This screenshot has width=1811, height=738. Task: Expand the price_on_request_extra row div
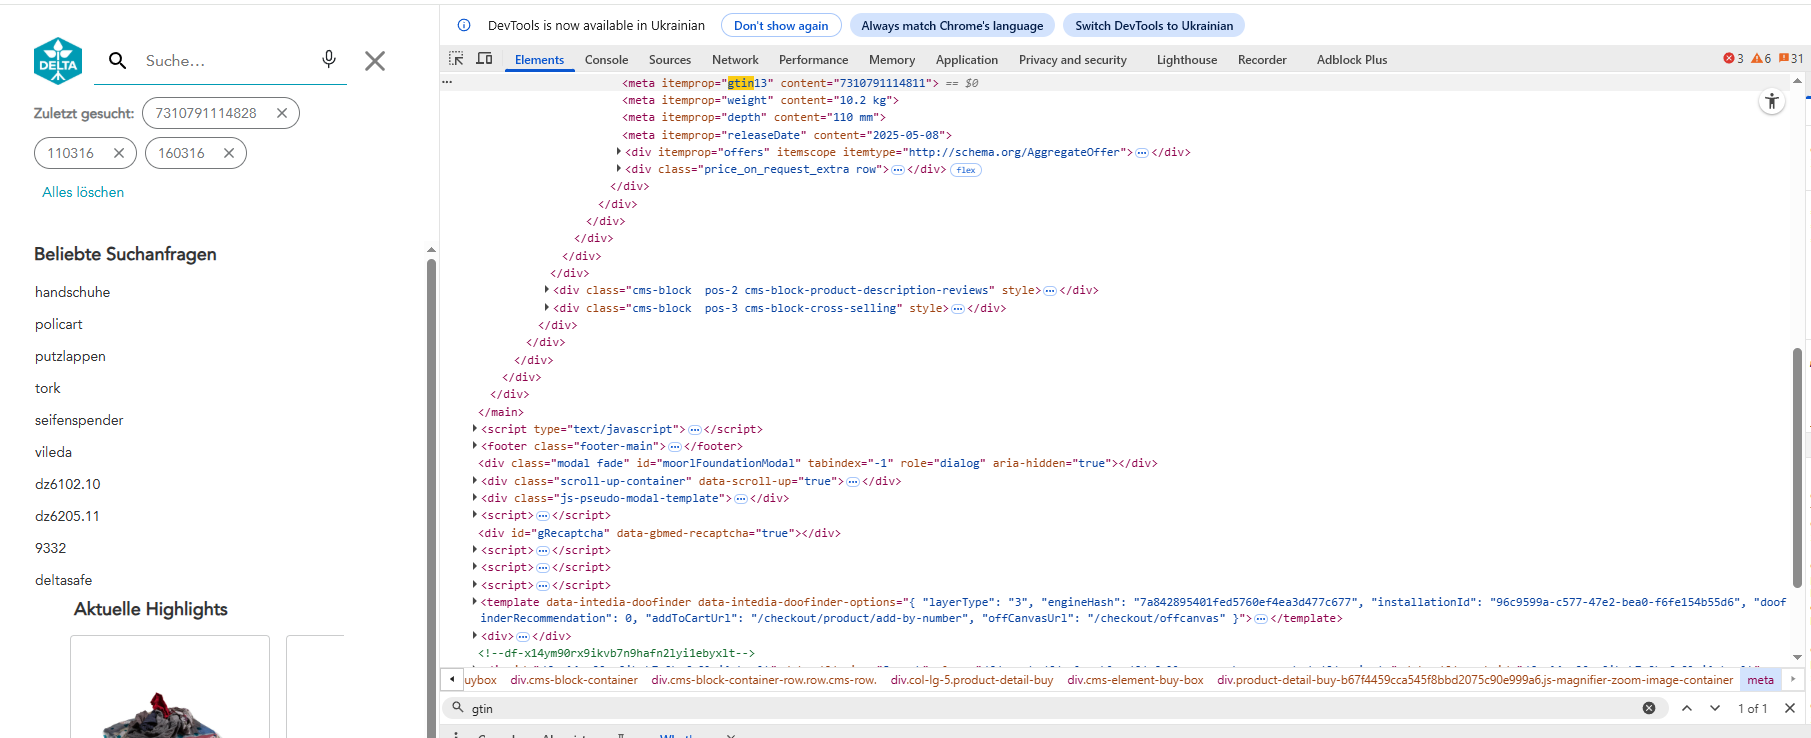tap(619, 169)
